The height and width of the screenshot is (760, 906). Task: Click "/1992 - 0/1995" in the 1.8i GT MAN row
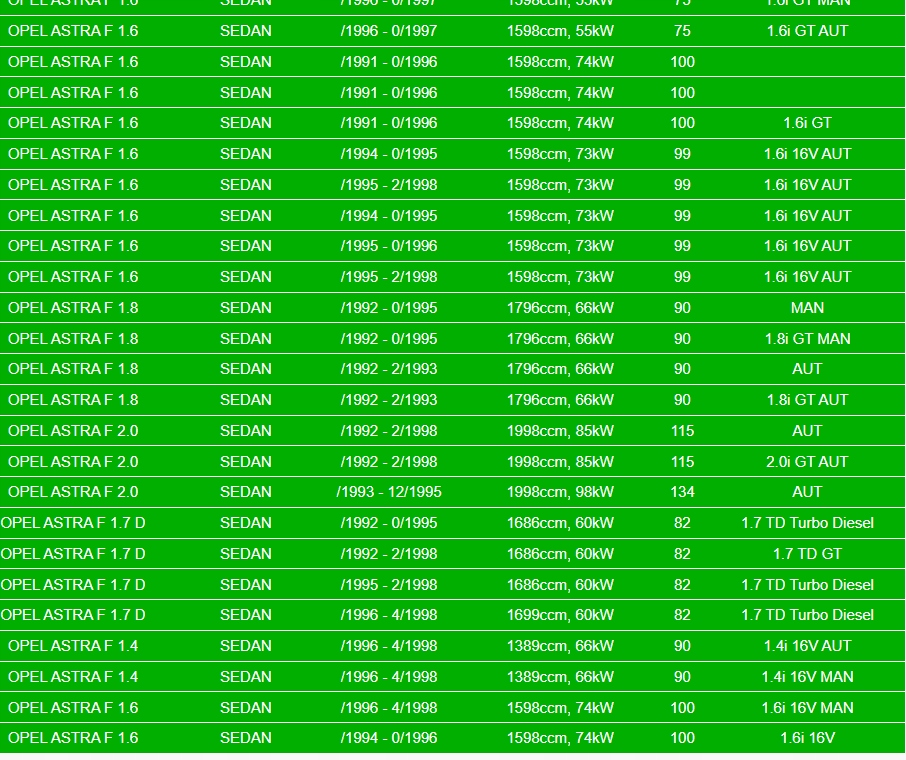tap(388, 339)
